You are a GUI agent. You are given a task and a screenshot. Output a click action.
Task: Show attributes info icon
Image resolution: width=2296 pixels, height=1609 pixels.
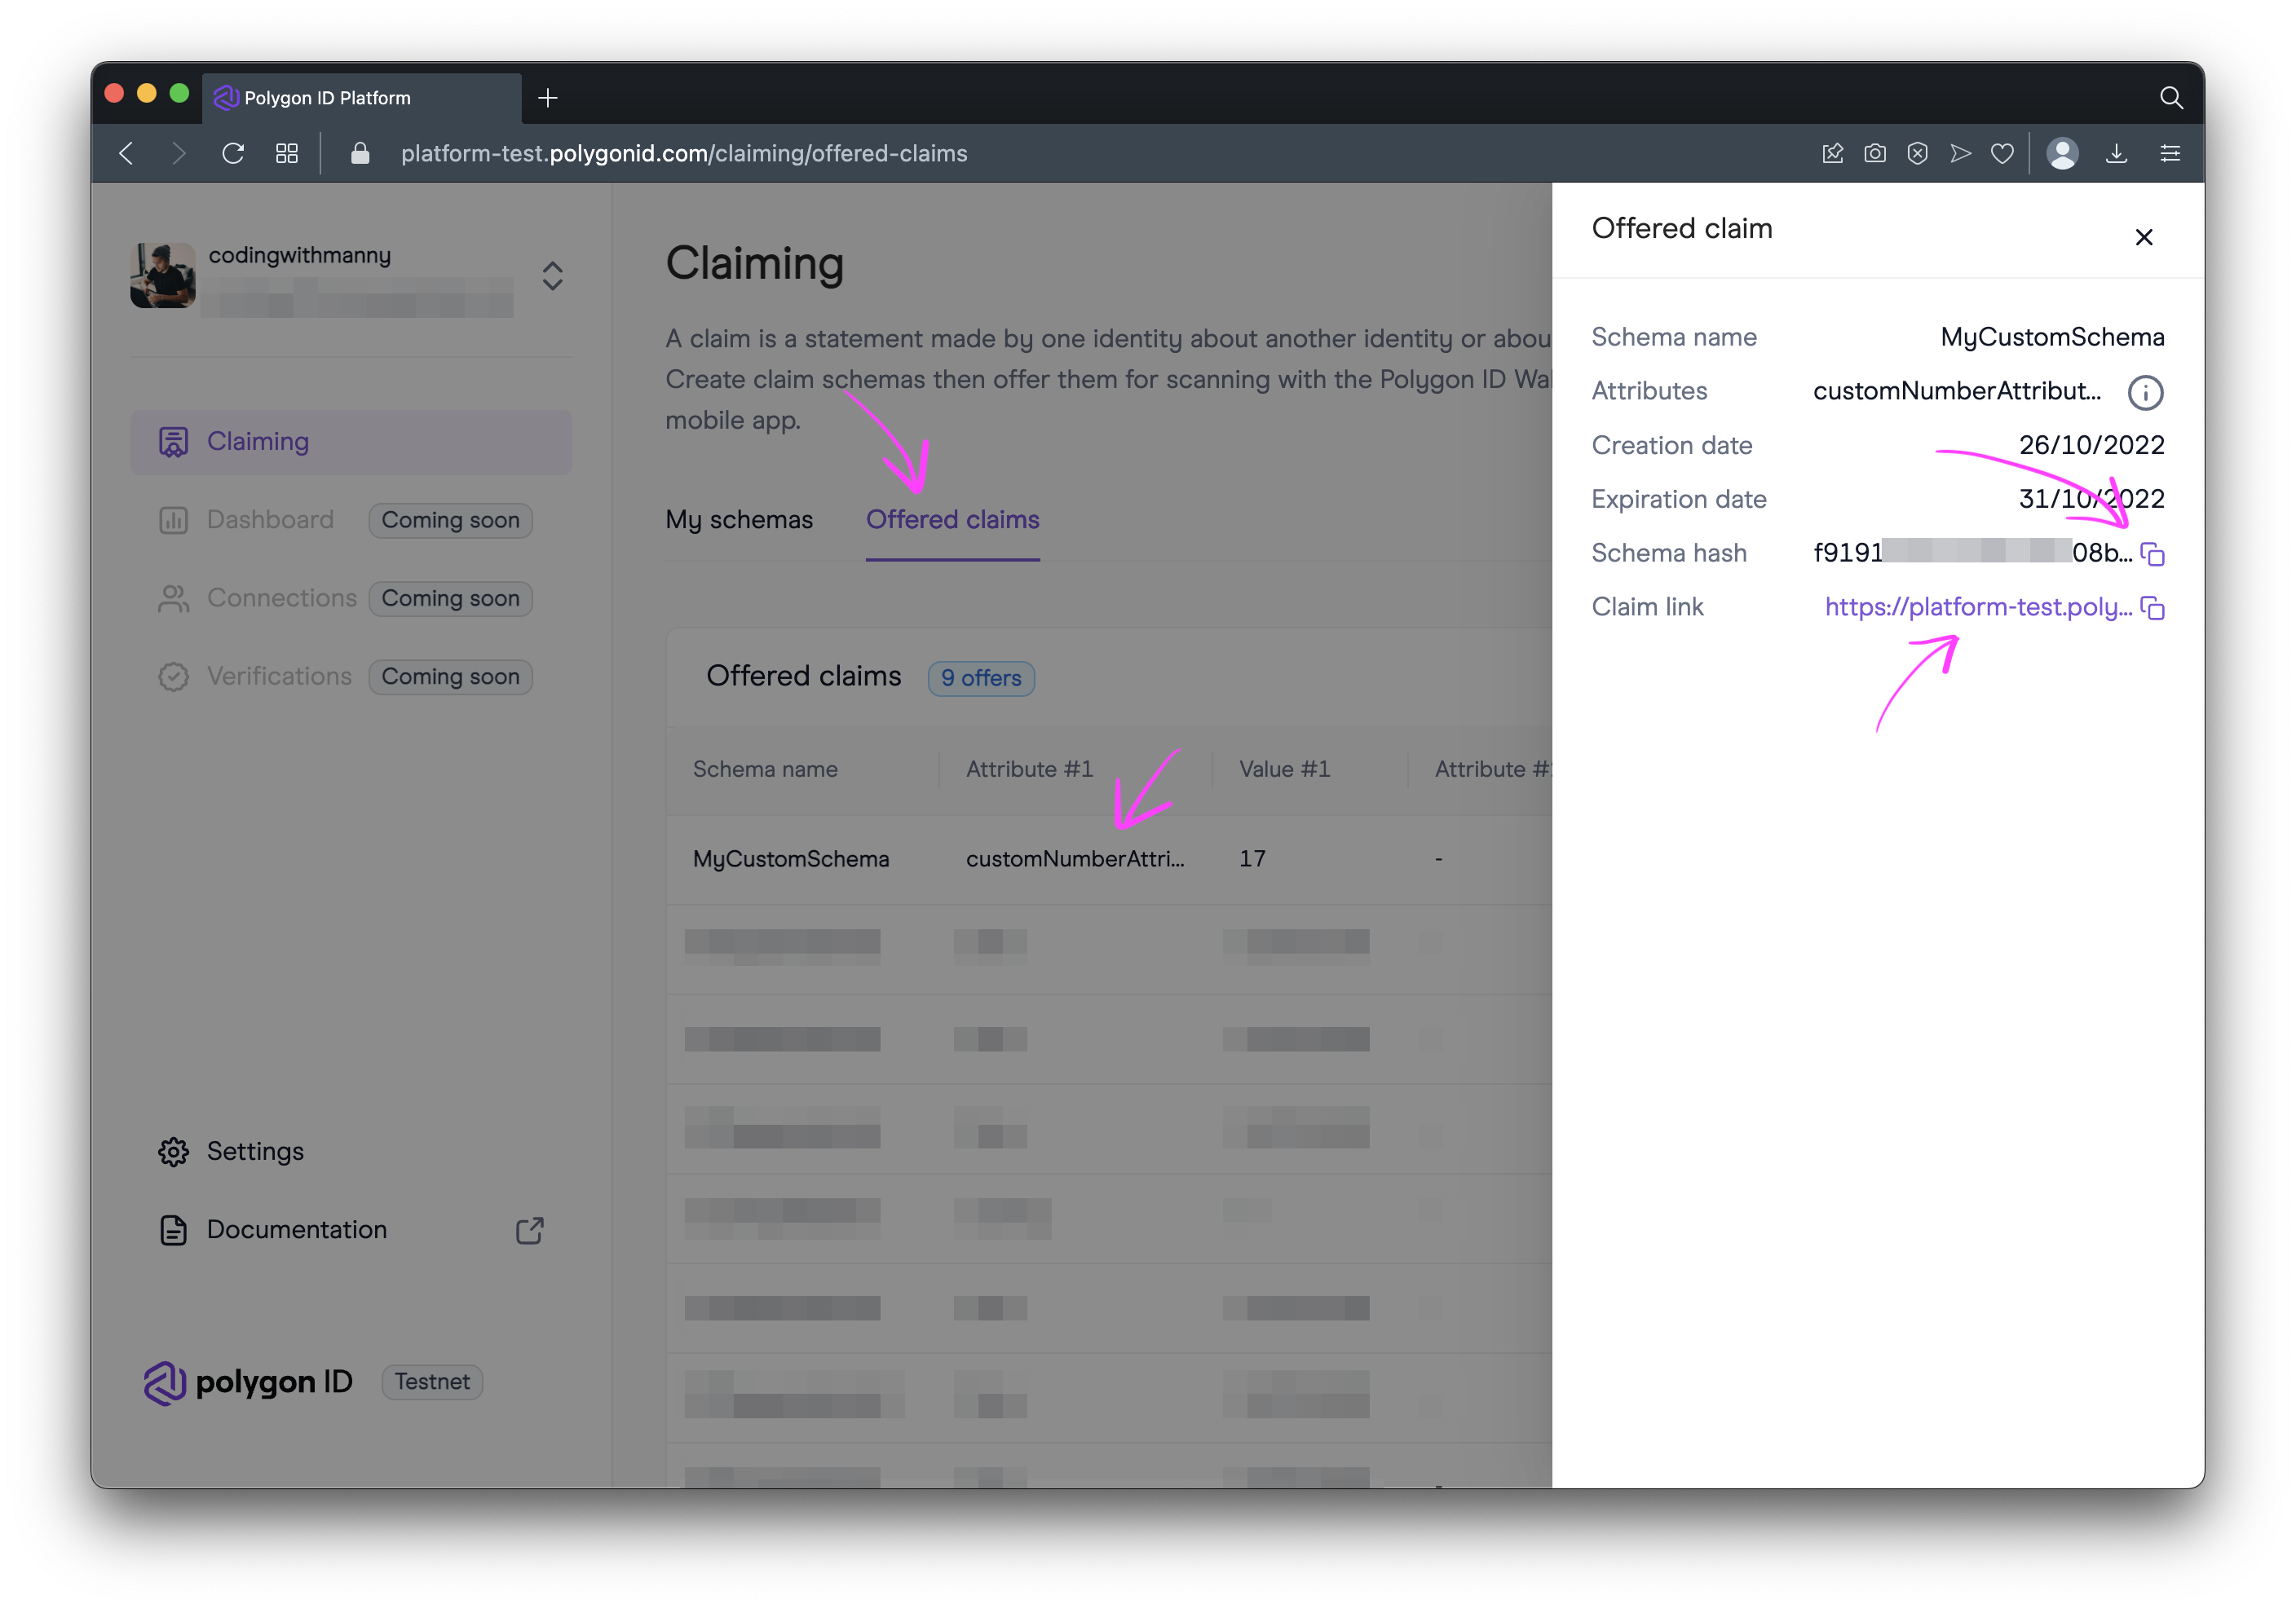2144,392
